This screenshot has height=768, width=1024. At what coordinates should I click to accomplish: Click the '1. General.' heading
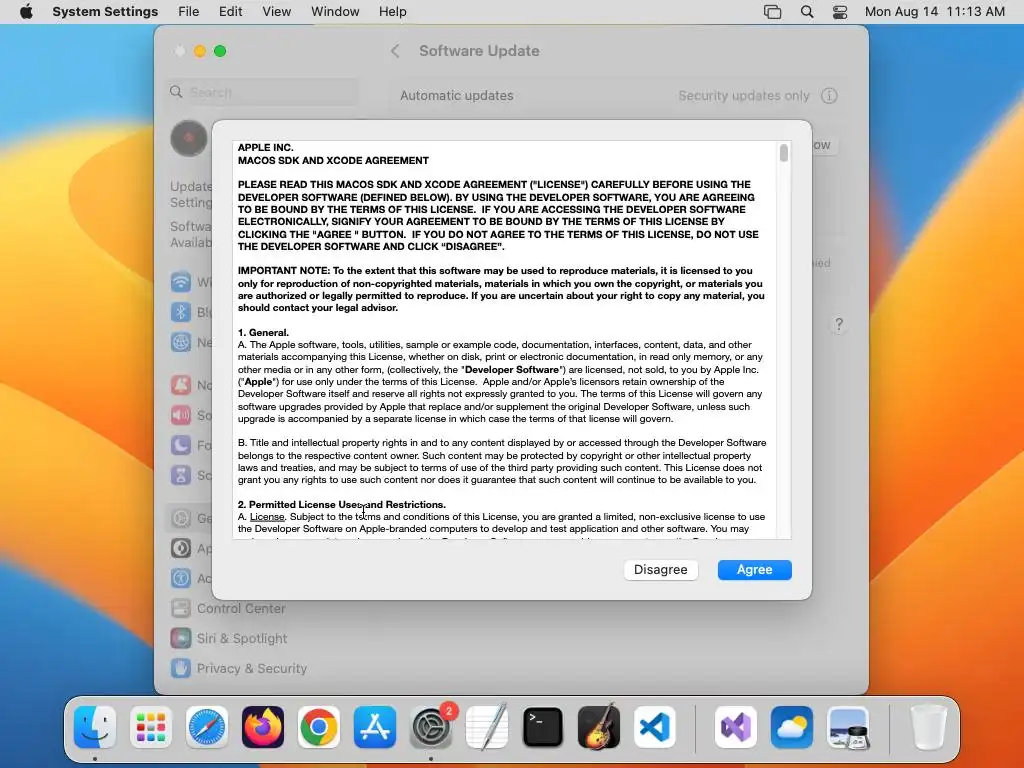263,332
